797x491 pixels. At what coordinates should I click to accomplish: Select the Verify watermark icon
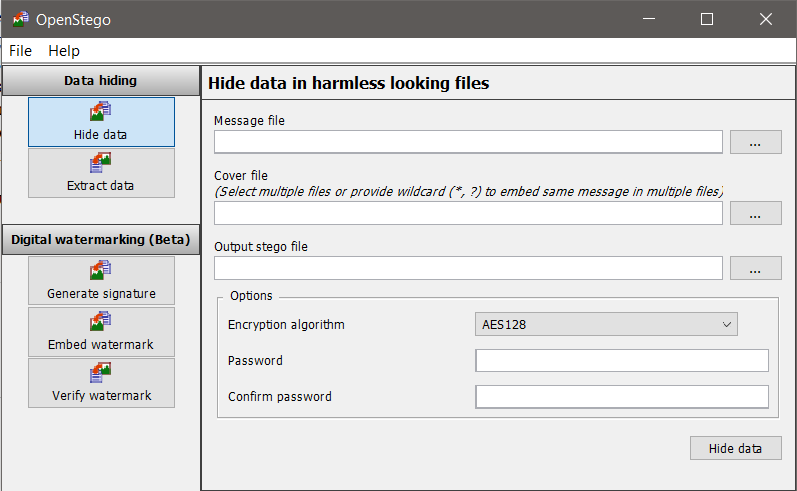coord(100,373)
